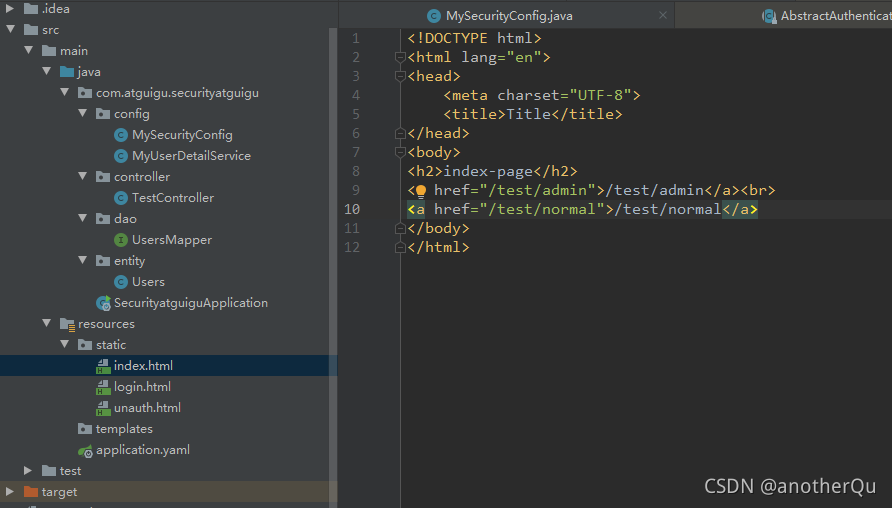The height and width of the screenshot is (508, 892).
Task: Place cursor on "UTF-8" charset value
Action: click(x=600, y=96)
